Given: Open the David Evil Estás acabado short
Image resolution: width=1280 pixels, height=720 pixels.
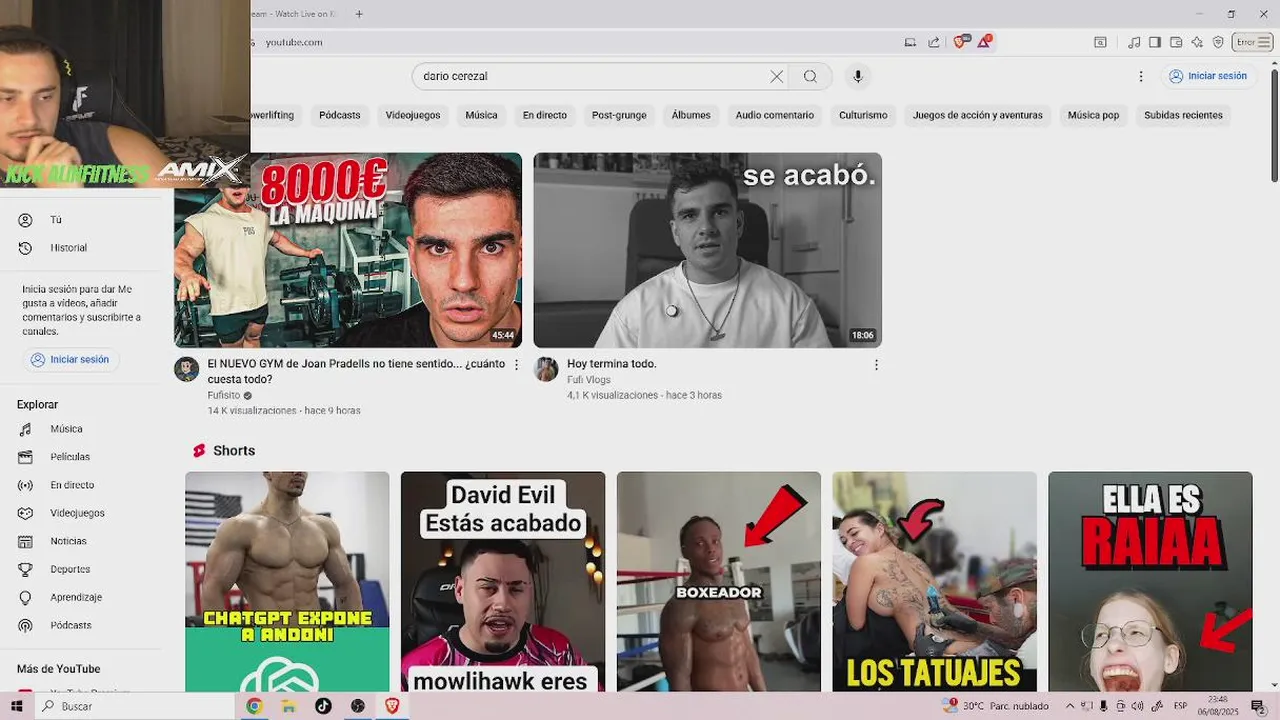Looking at the screenshot, I should tap(503, 581).
